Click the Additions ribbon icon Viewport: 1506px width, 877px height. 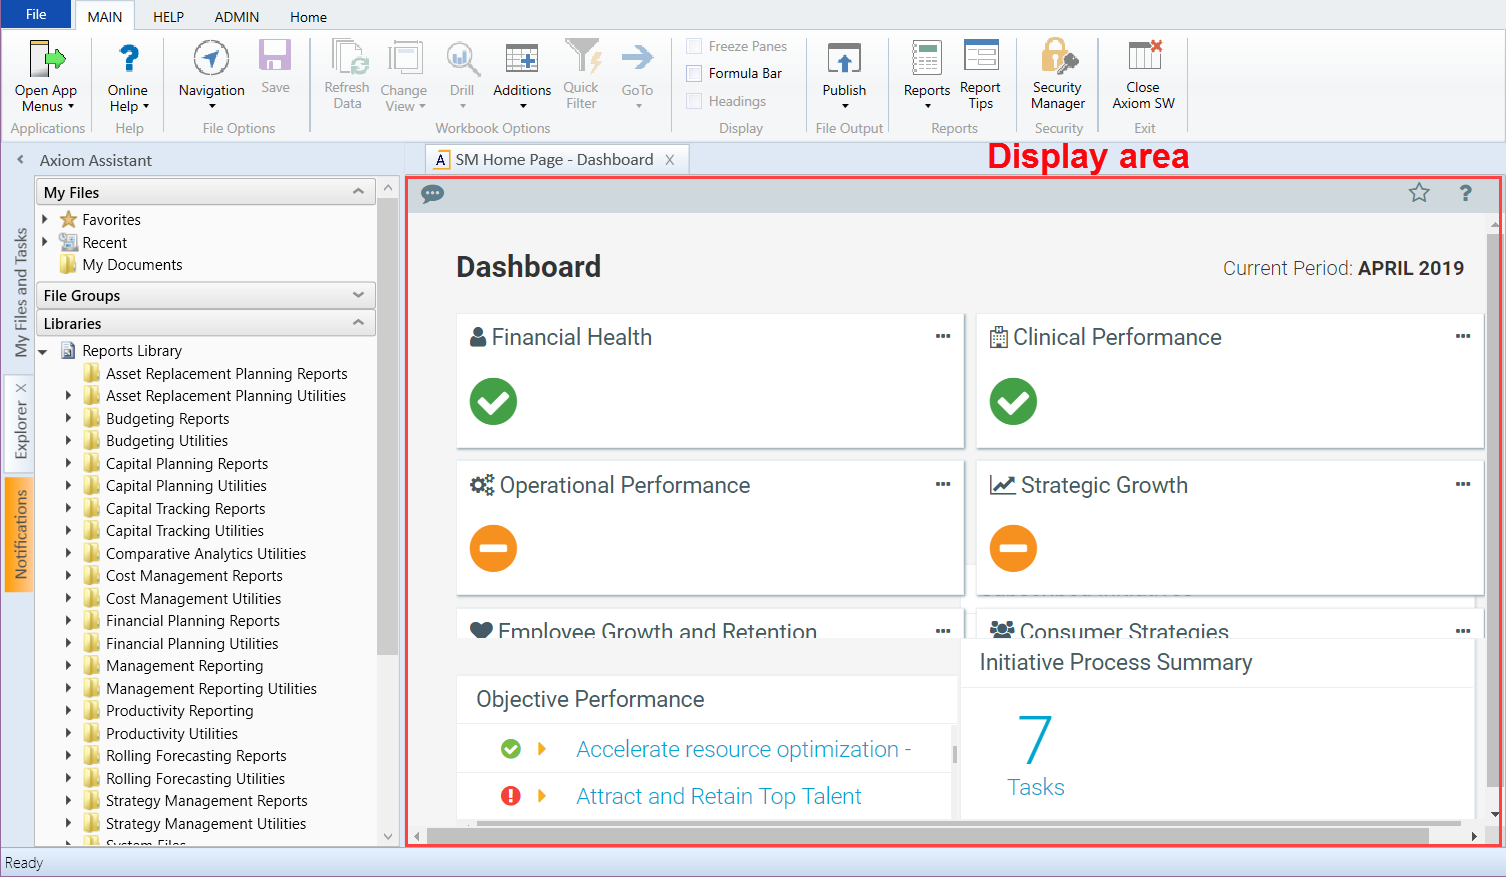(521, 60)
